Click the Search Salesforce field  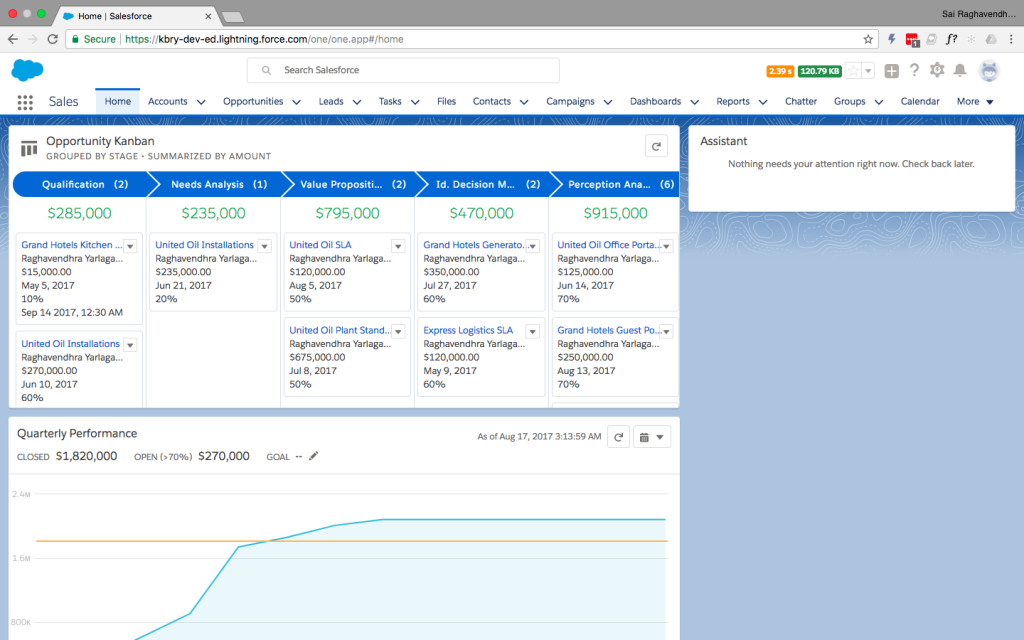403,70
